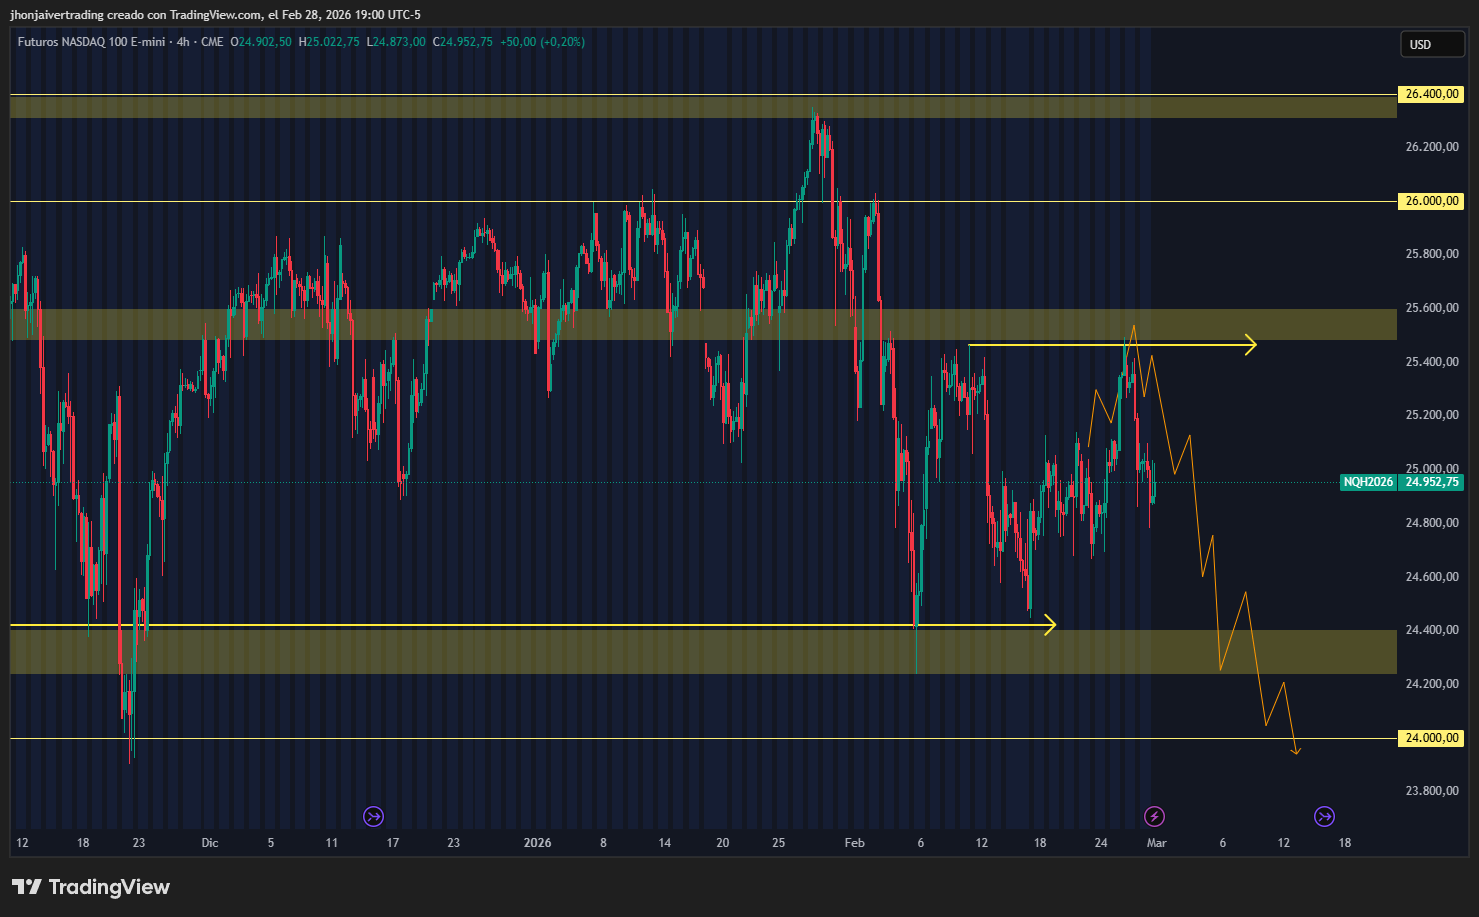
Task: Select the NQH2026 price label on the price scale
Action: 1369,482
